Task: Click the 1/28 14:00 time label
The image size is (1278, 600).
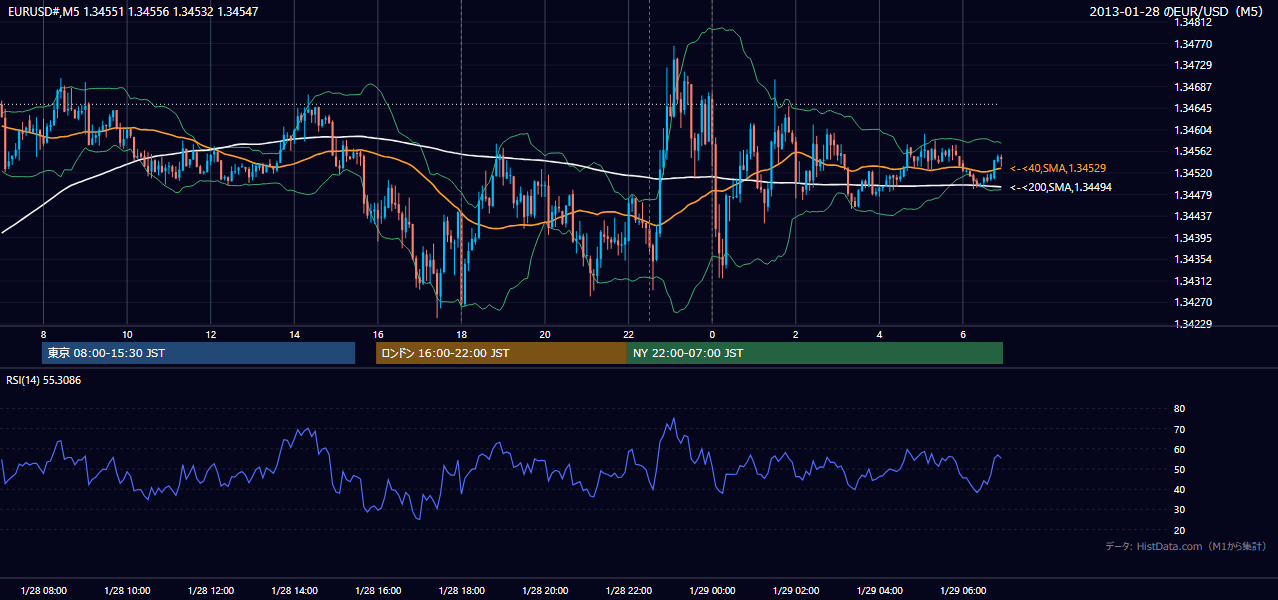Action: pyautogui.click(x=294, y=590)
